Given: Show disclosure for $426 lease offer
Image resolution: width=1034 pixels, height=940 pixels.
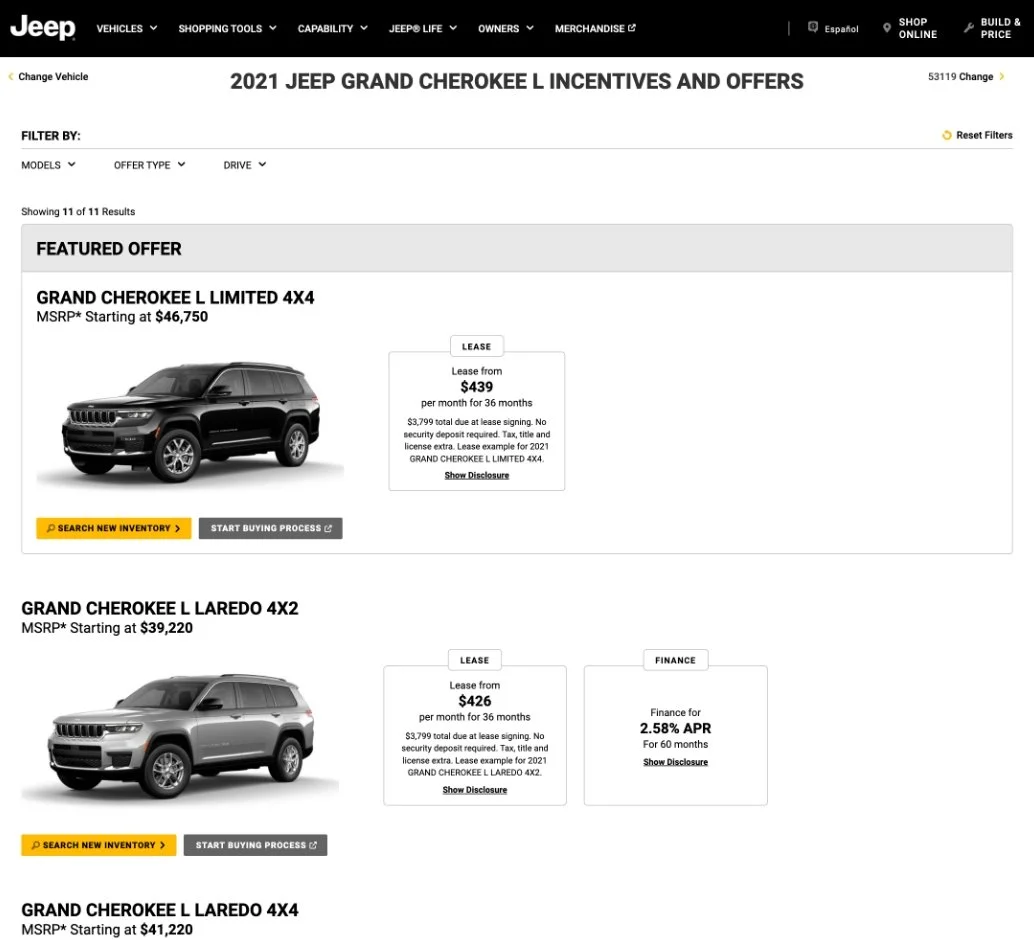Looking at the screenshot, I should pos(475,790).
